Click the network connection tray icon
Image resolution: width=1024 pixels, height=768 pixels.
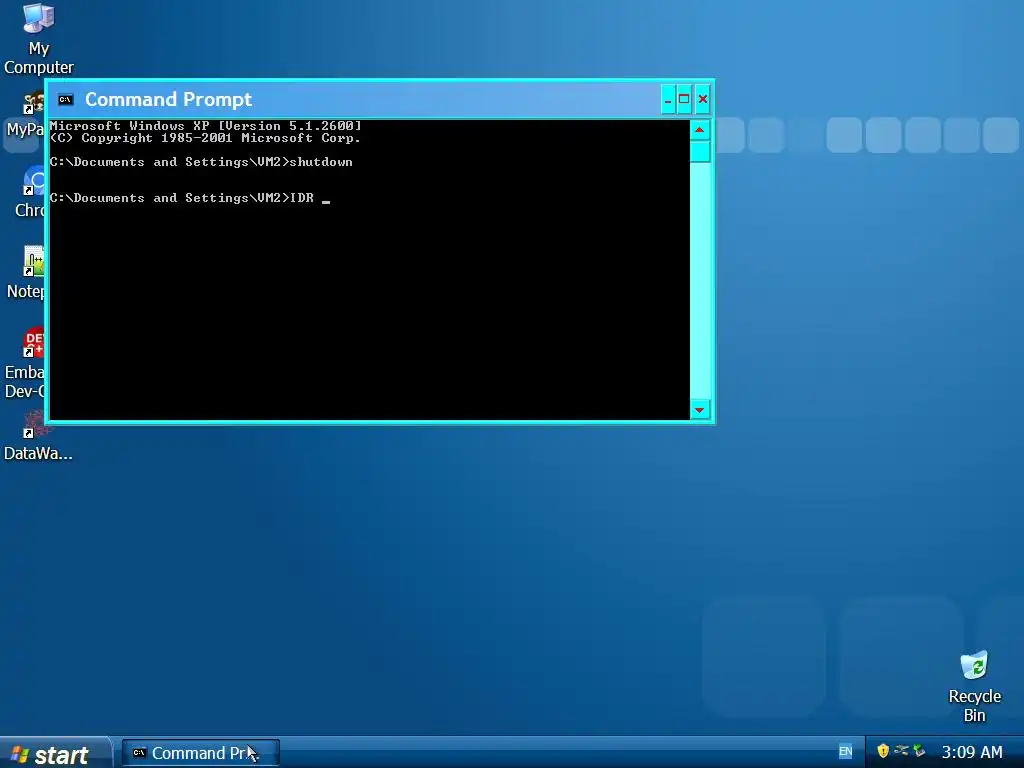(x=901, y=751)
